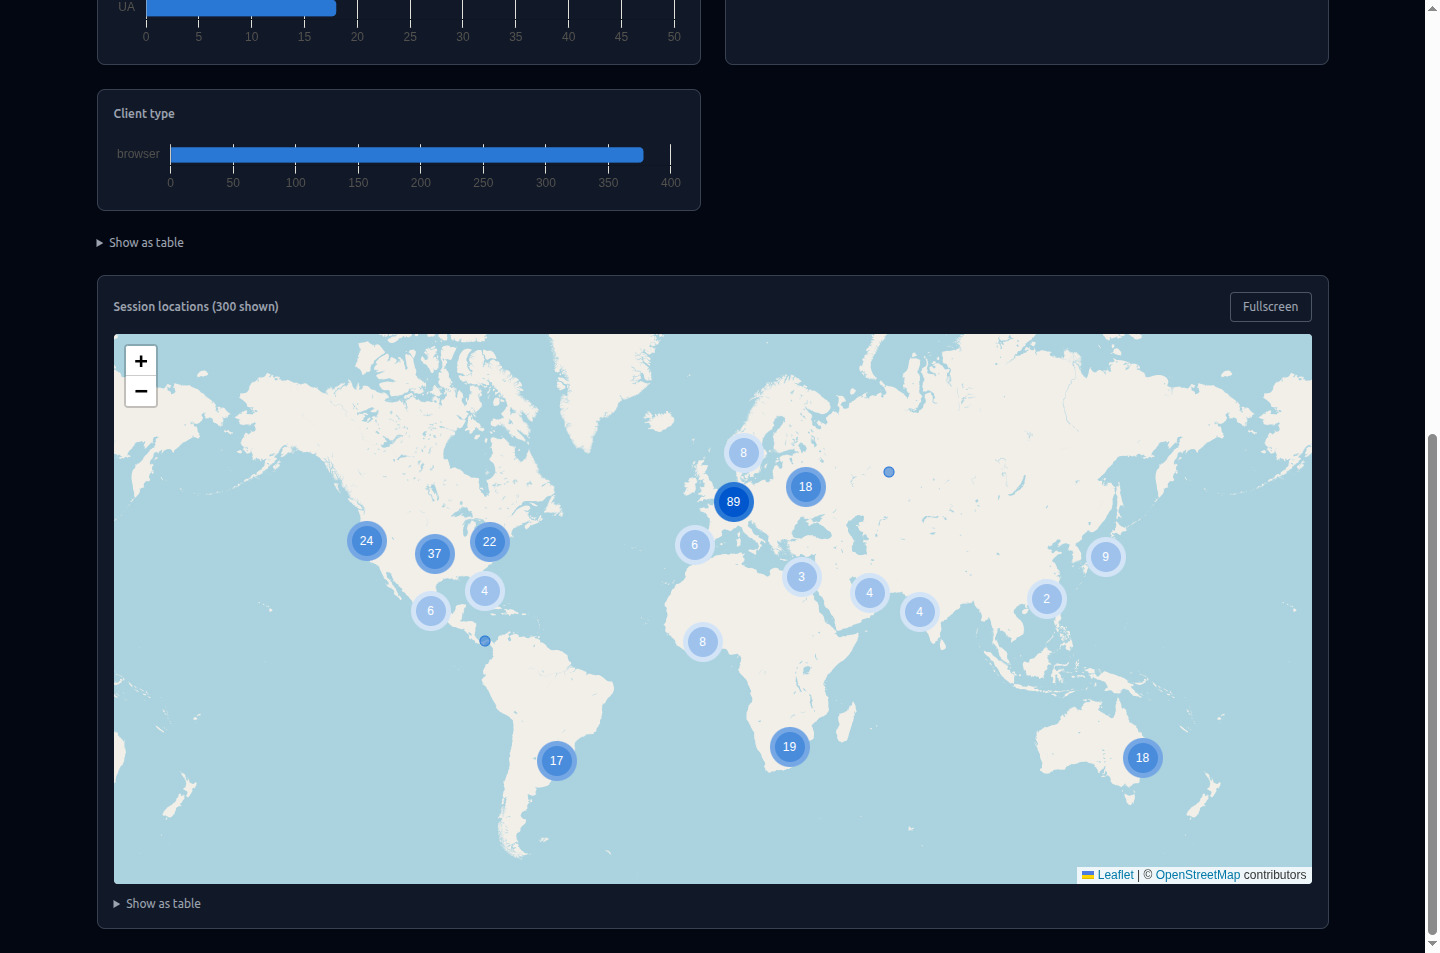Click the browser bar in Client type chart
Viewport: 1440px width, 953px height.
tap(407, 155)
